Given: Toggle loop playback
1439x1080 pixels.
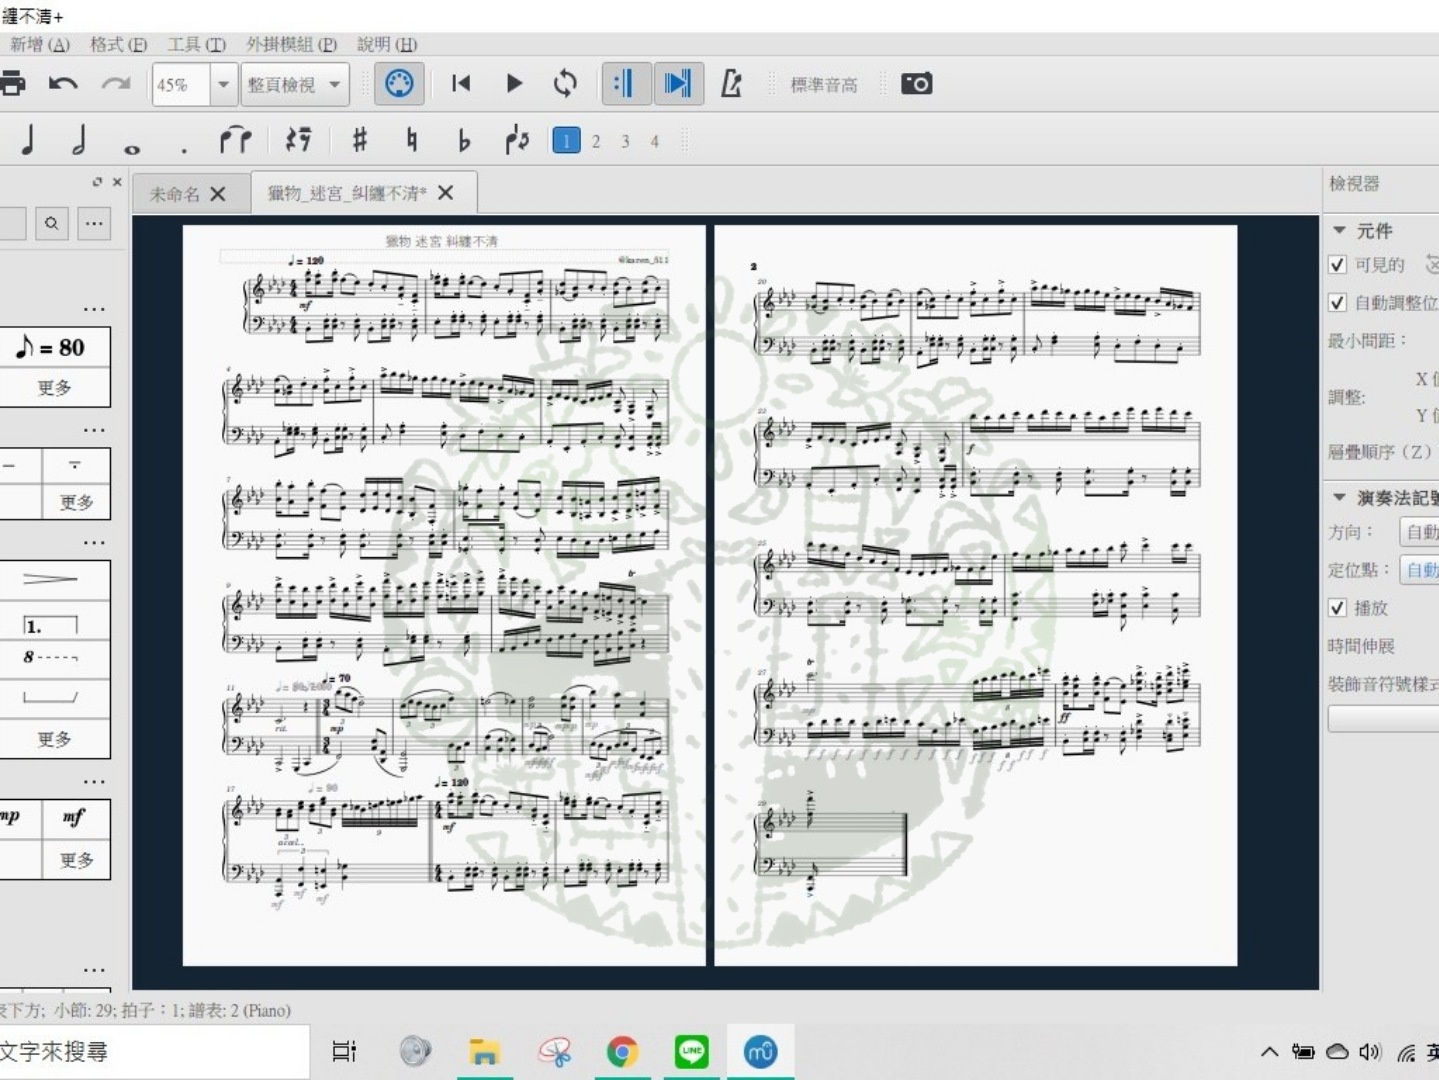Looking at the screenshot, I should coord(565,84).
